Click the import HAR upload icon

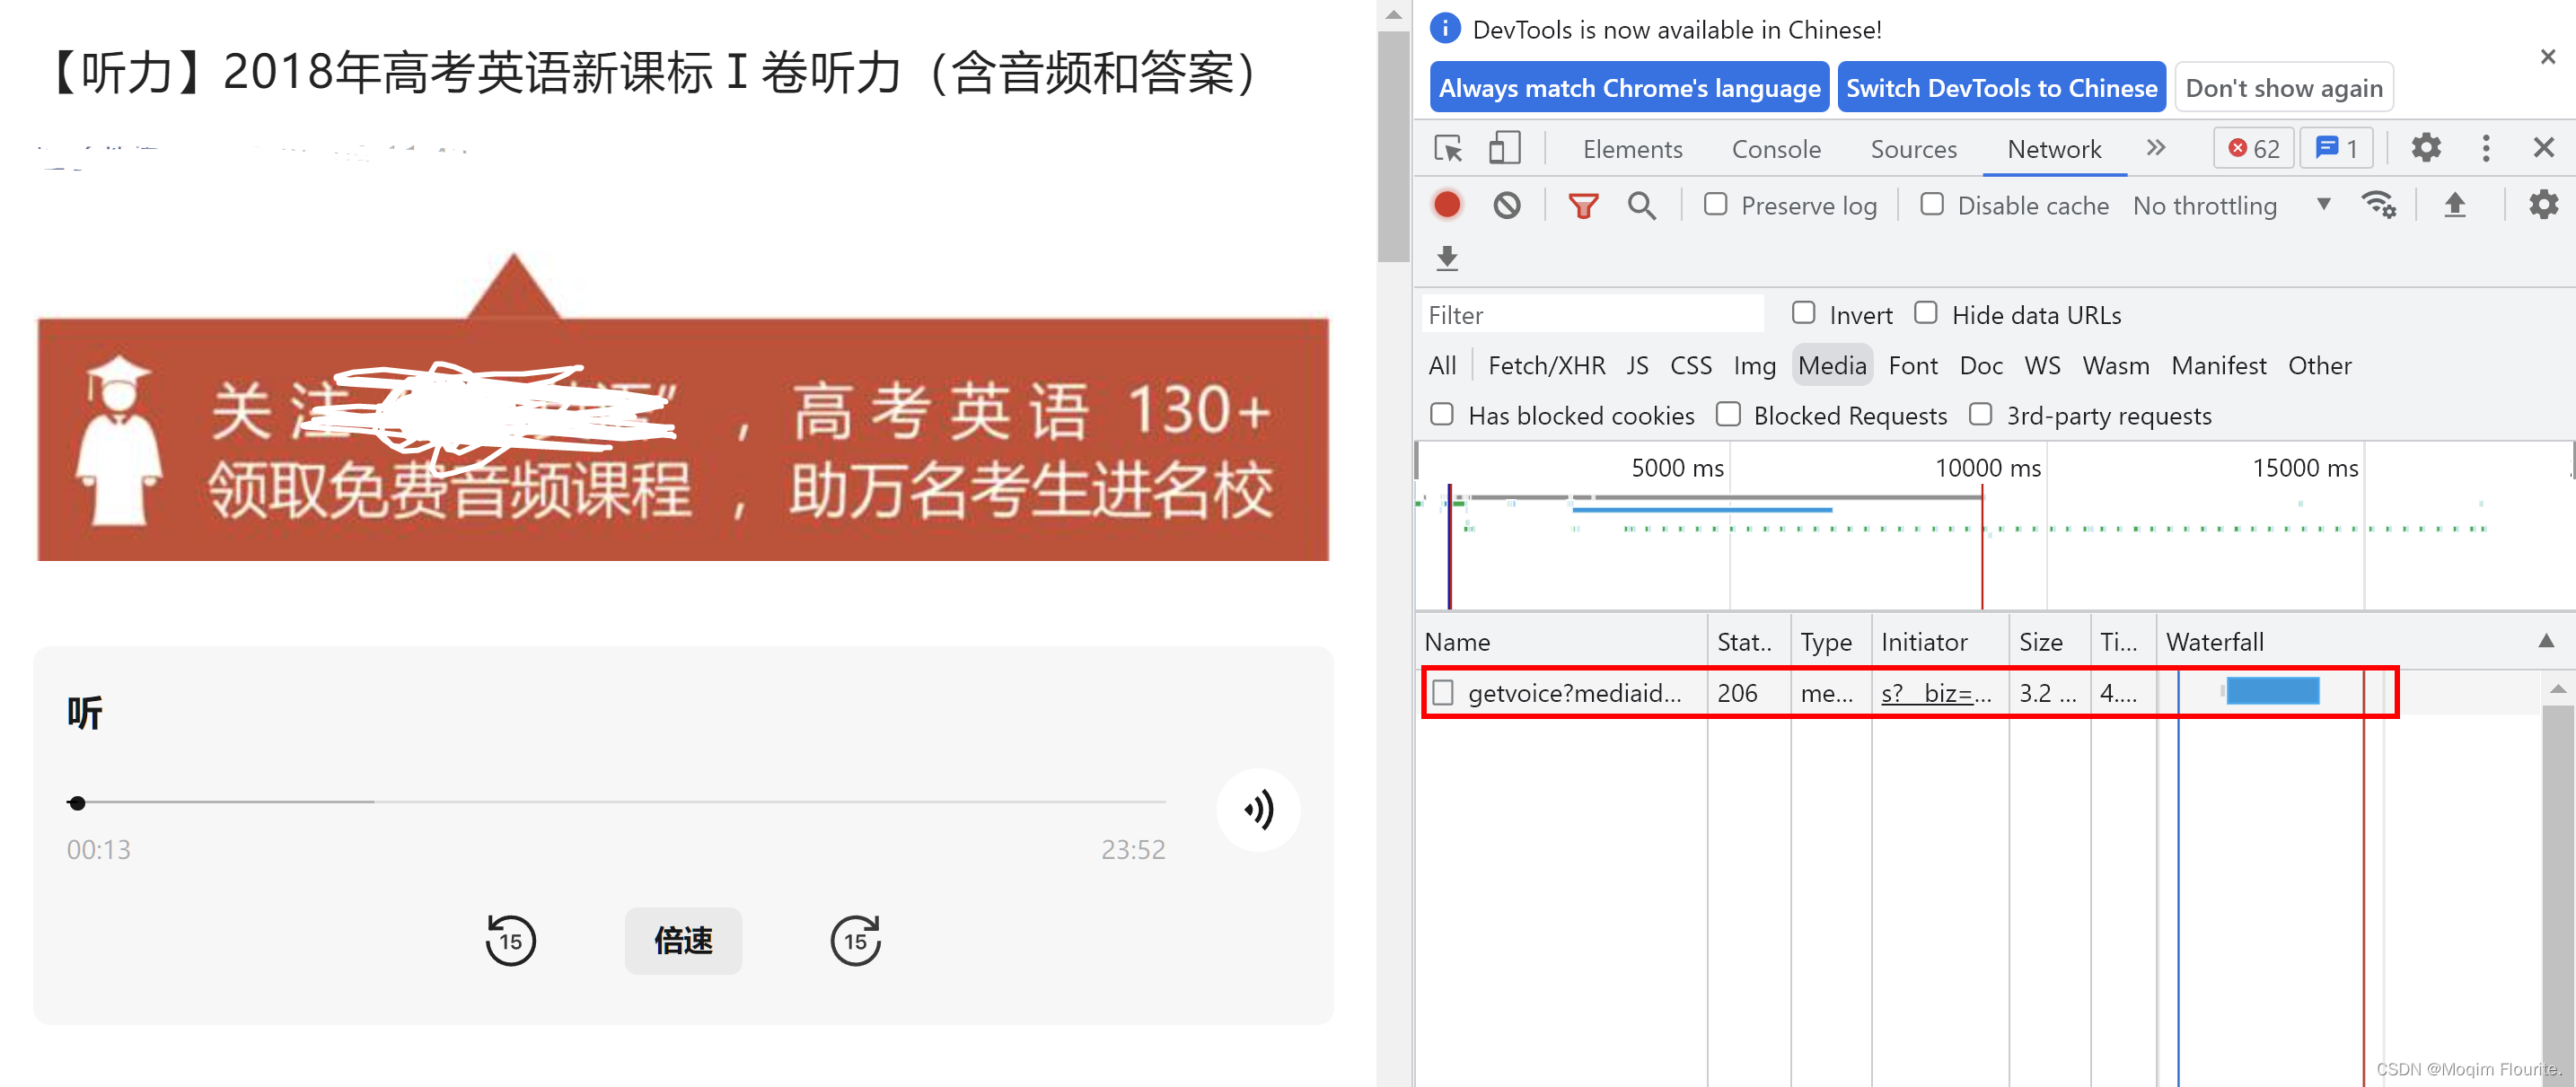(x=2454, y=205)
